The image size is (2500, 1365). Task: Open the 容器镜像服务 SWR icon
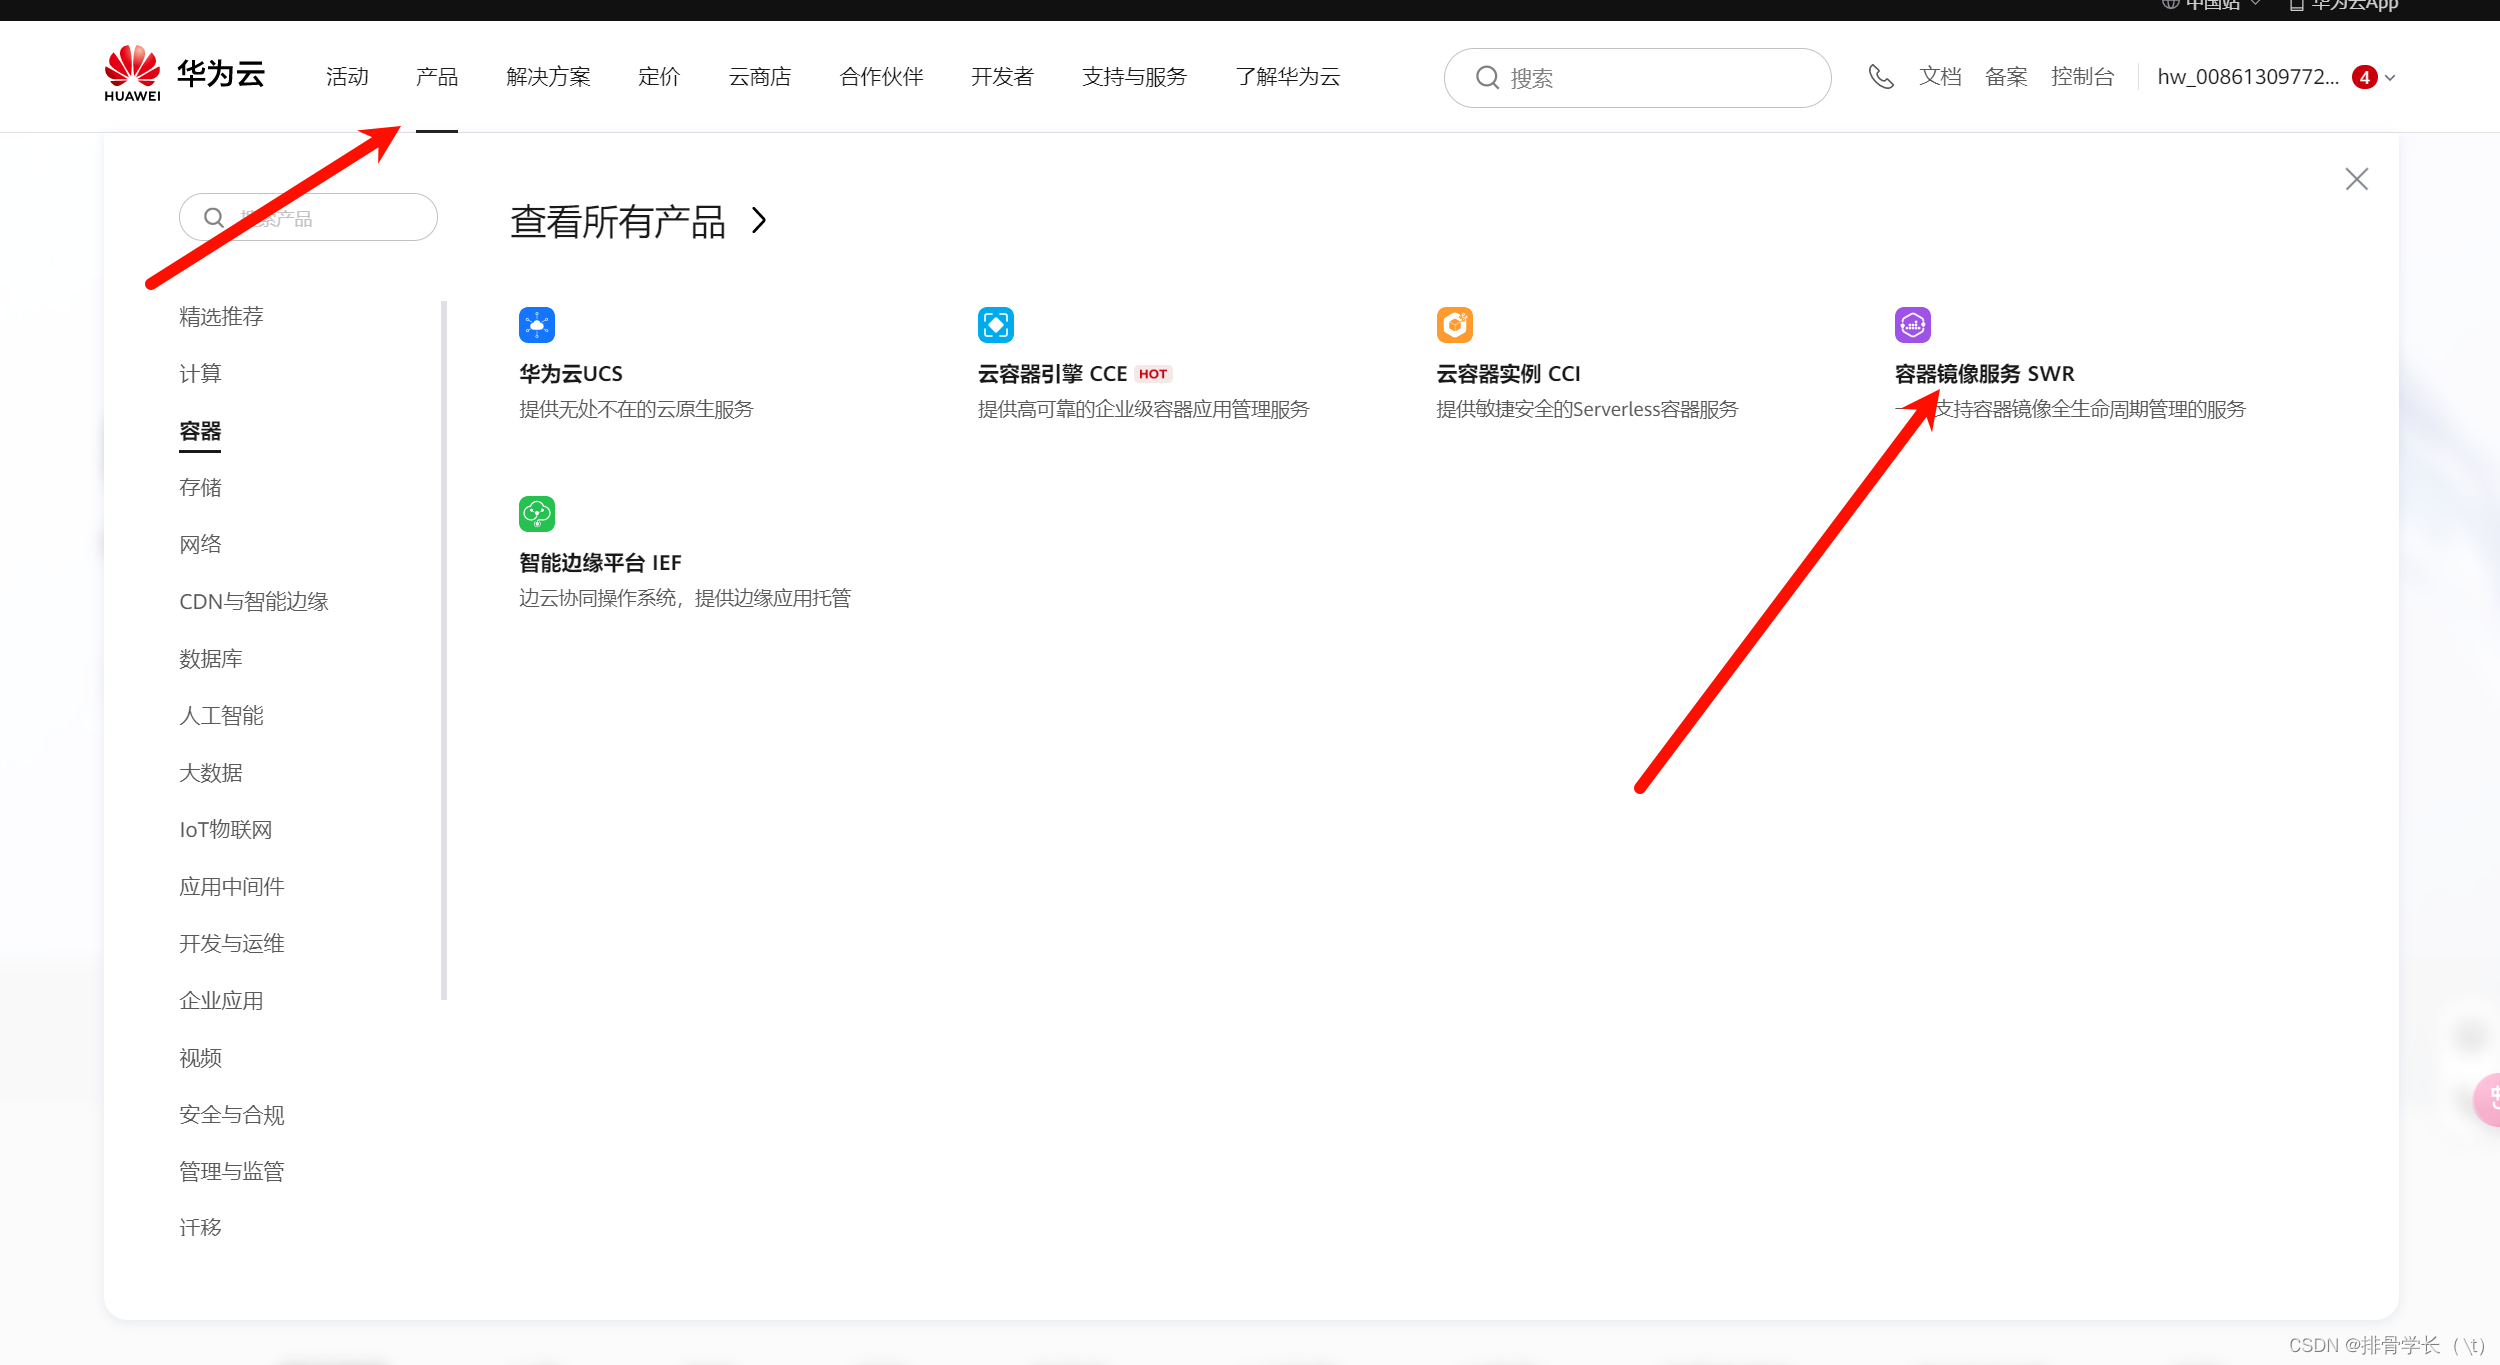click(x=1913, y=325)
